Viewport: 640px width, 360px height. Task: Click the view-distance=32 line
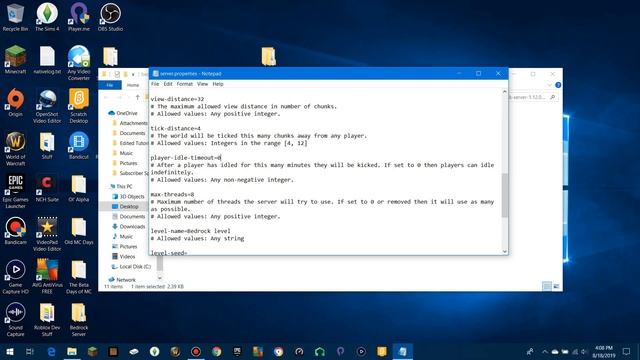[177, 99]
